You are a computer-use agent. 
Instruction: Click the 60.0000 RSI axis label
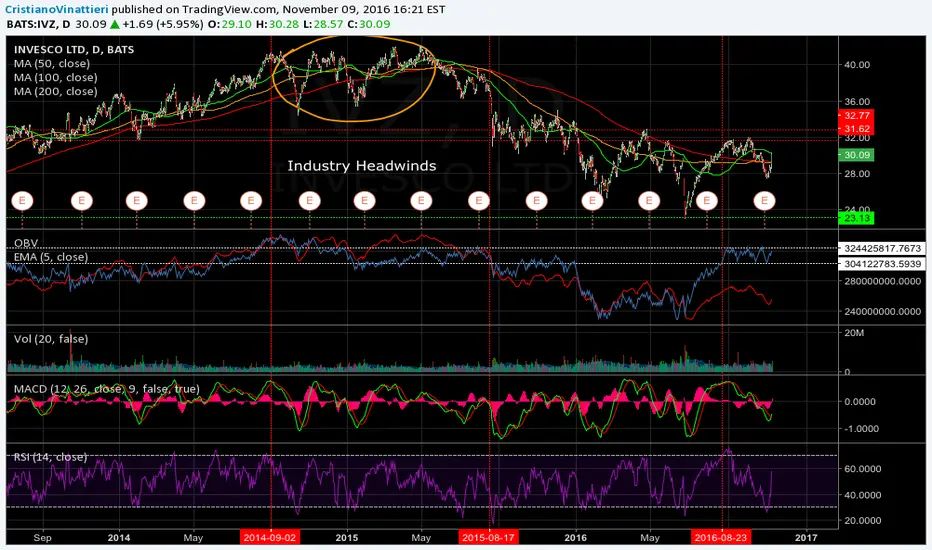coord(862,469)
